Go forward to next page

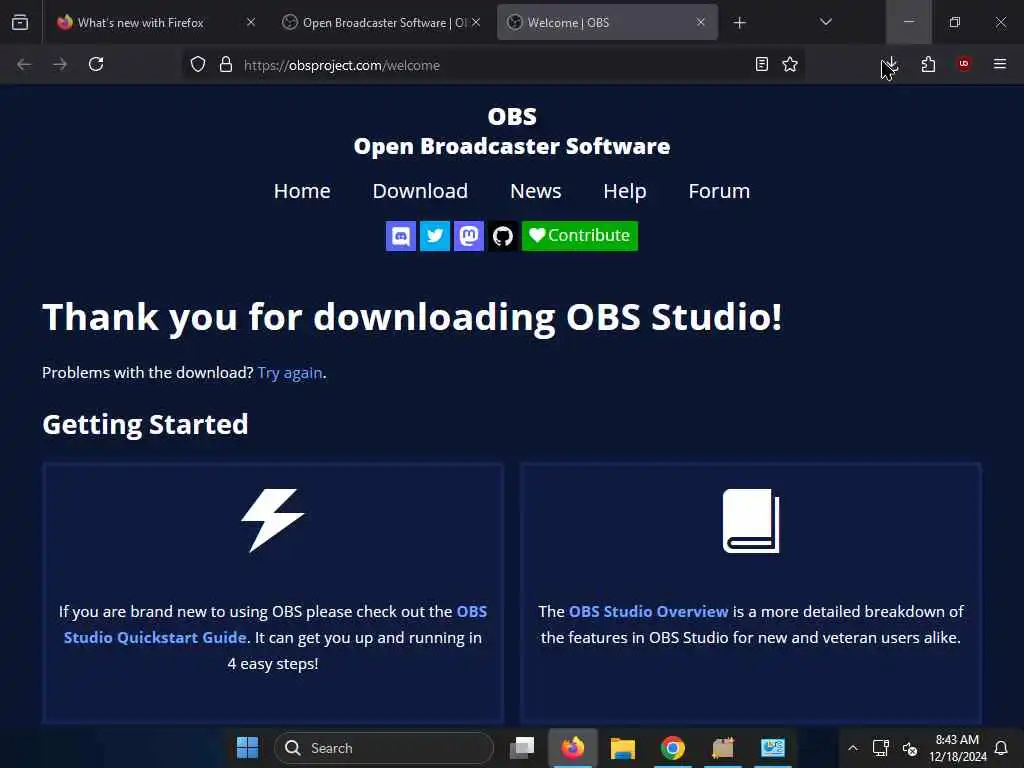click(x=60, y=64)
